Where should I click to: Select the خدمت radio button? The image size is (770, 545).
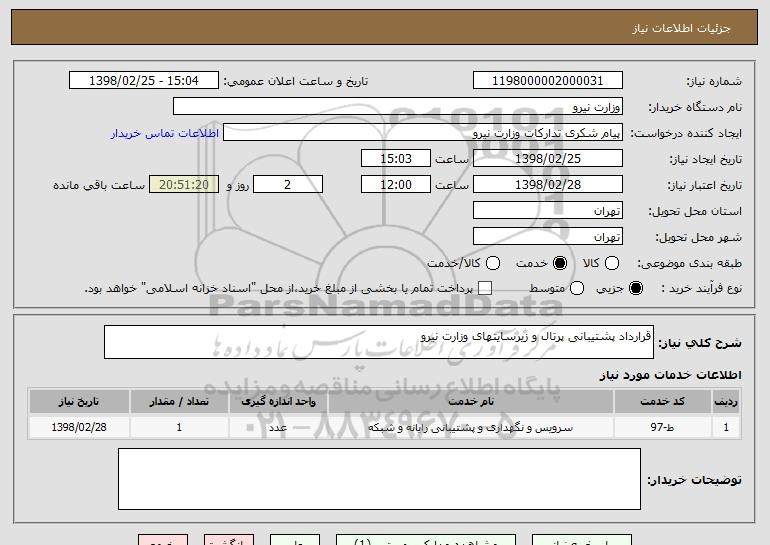tap(560, 263)
